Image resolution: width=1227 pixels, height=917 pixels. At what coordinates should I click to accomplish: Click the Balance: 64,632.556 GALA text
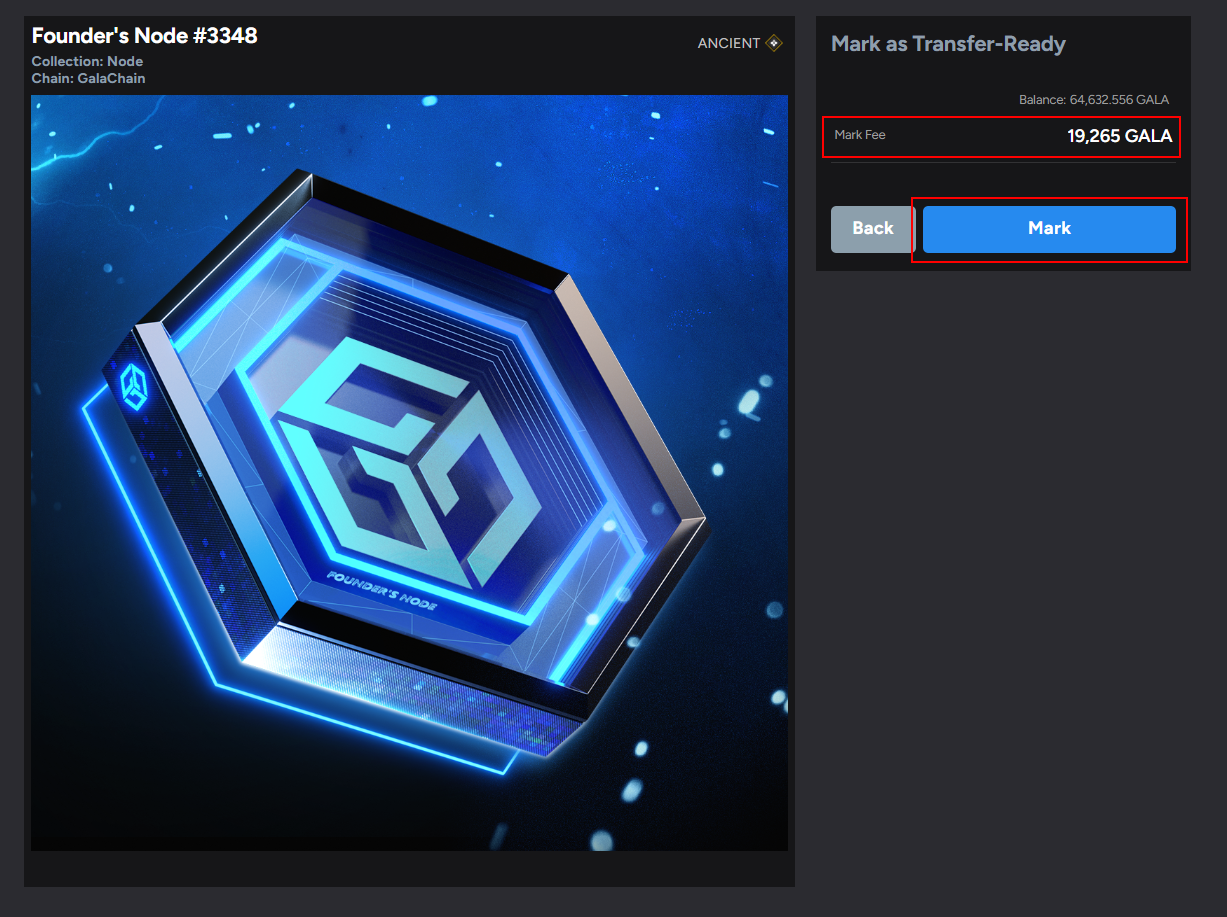click(x=1094, y=100)
